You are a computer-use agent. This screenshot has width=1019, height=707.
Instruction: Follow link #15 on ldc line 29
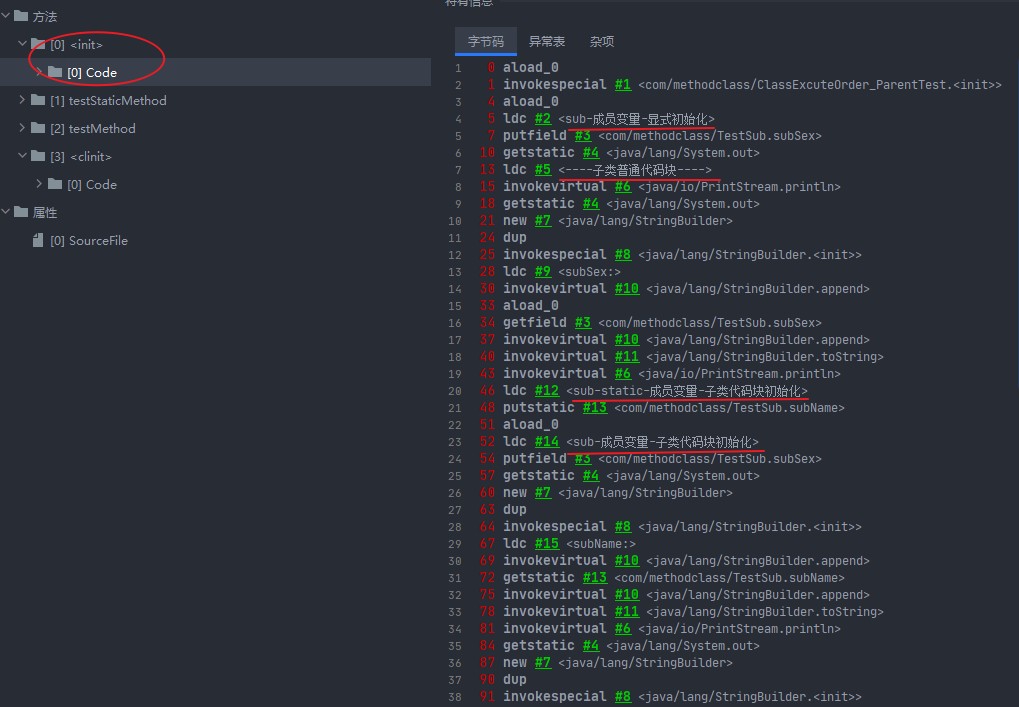point(547,543)
